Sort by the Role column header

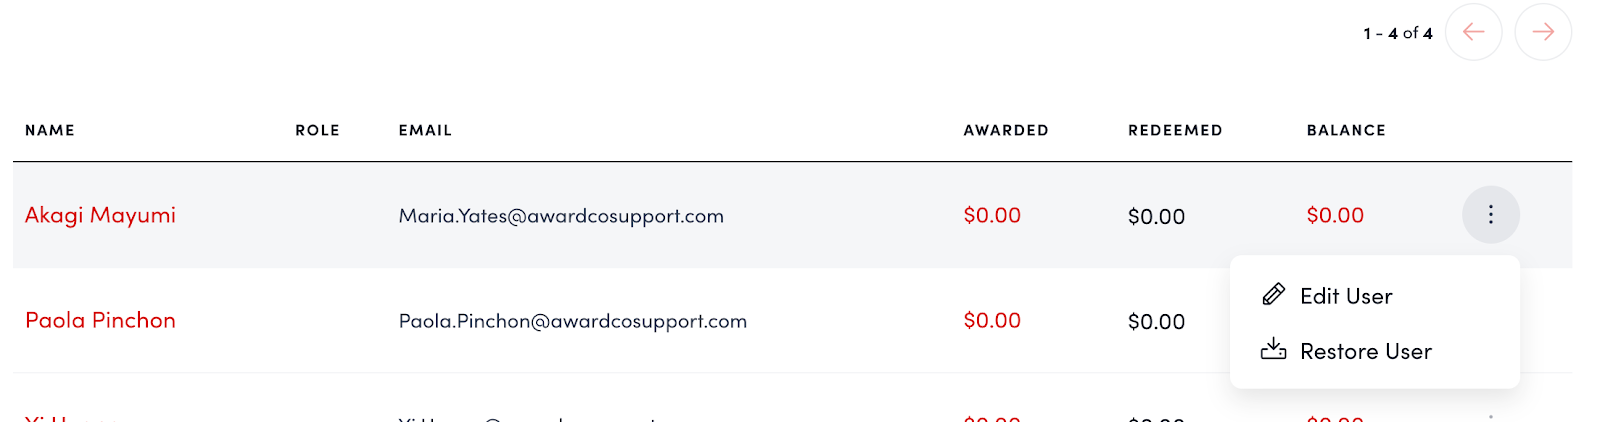coord(317,130)
